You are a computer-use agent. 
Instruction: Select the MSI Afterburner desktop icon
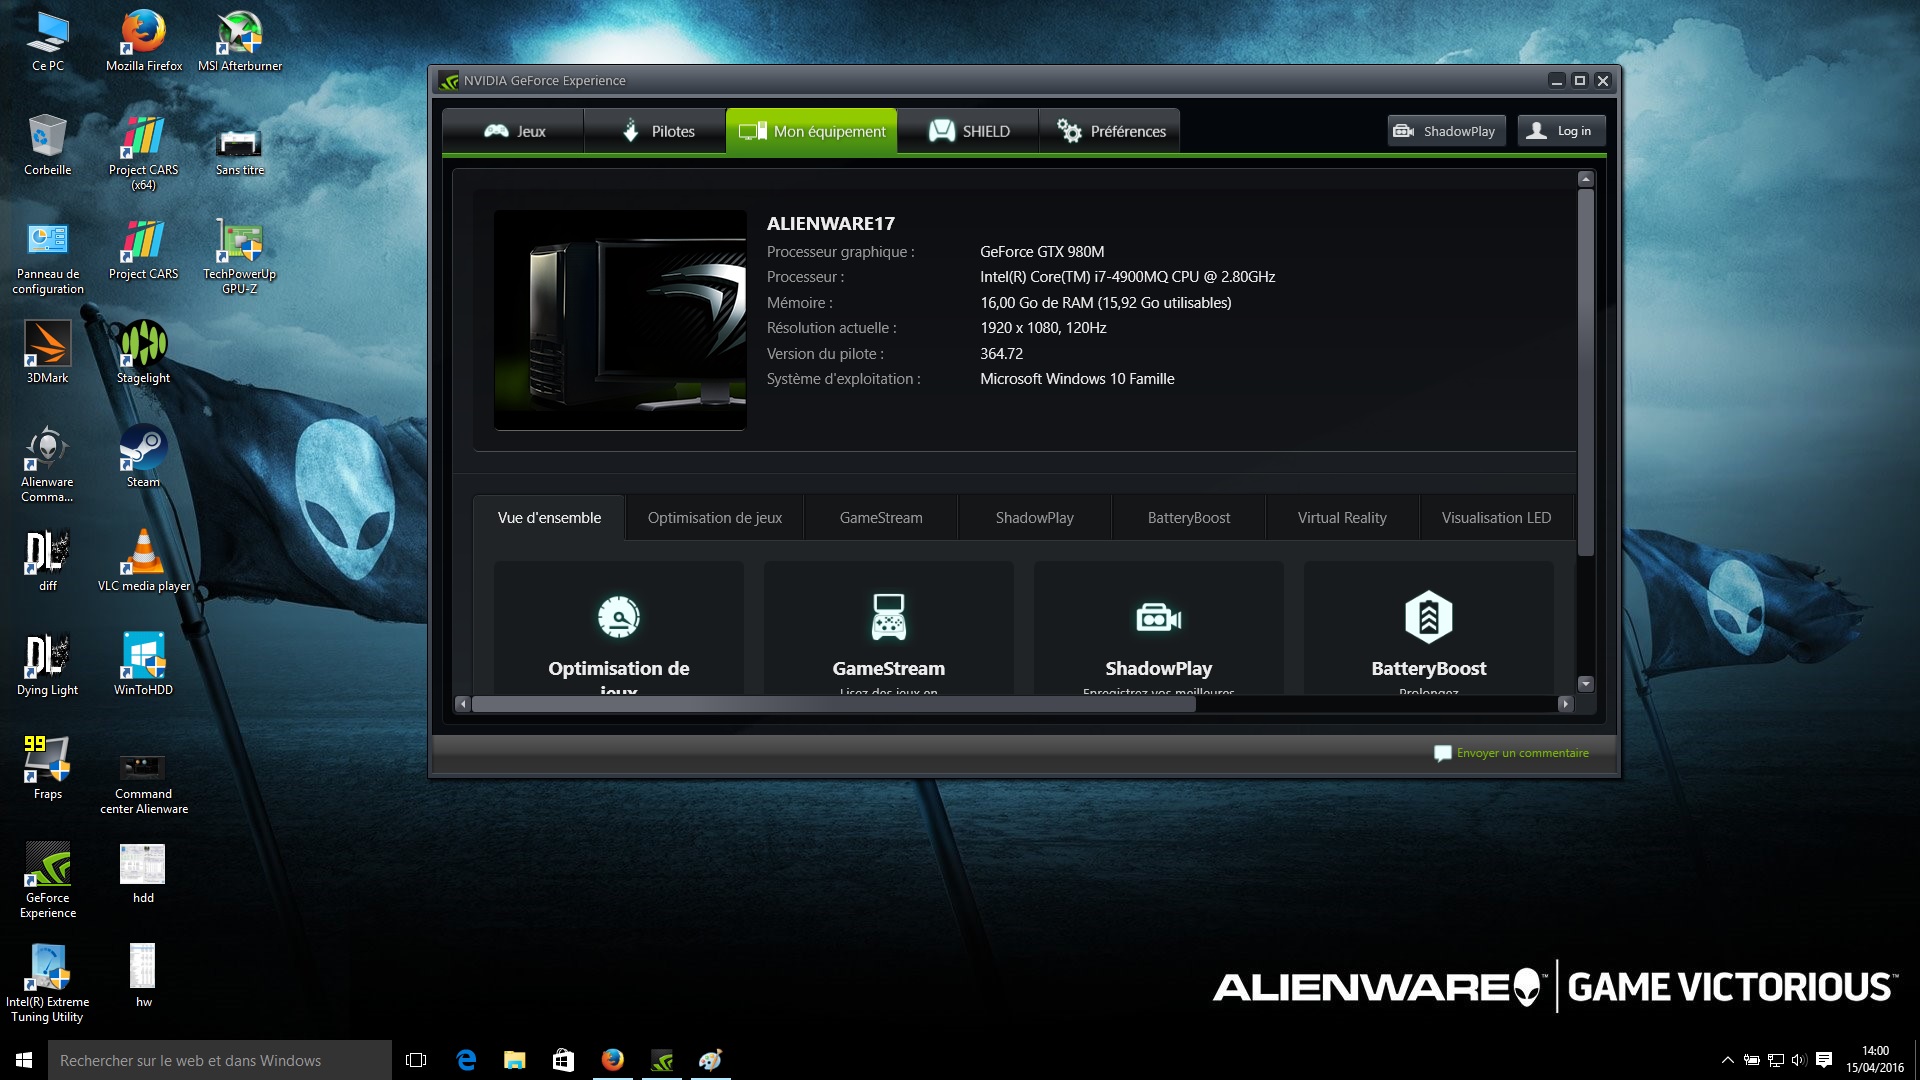tap(240, 42)
